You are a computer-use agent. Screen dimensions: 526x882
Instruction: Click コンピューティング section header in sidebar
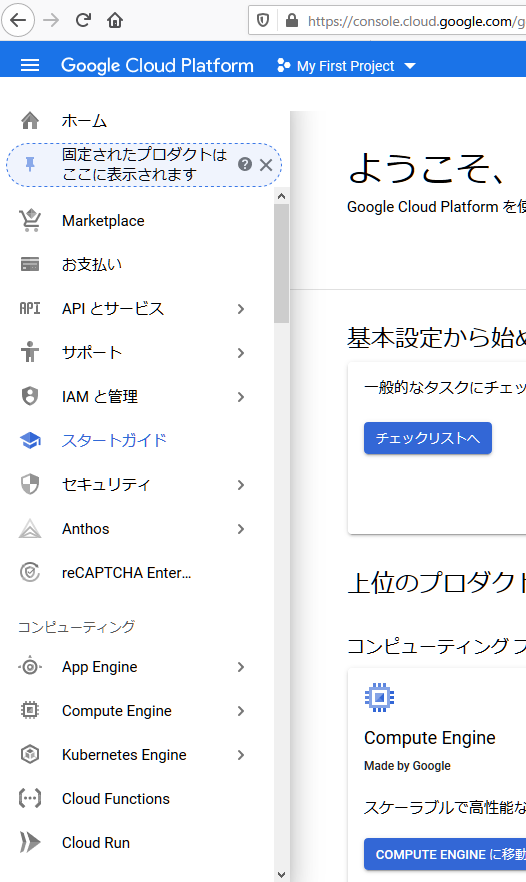77,627
